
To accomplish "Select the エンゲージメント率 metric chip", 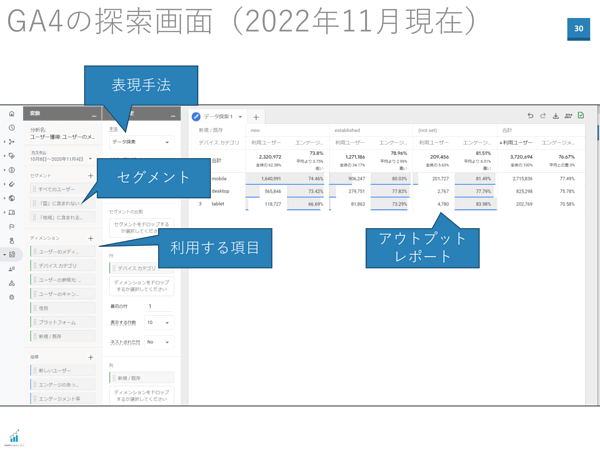I will point(62,399).
